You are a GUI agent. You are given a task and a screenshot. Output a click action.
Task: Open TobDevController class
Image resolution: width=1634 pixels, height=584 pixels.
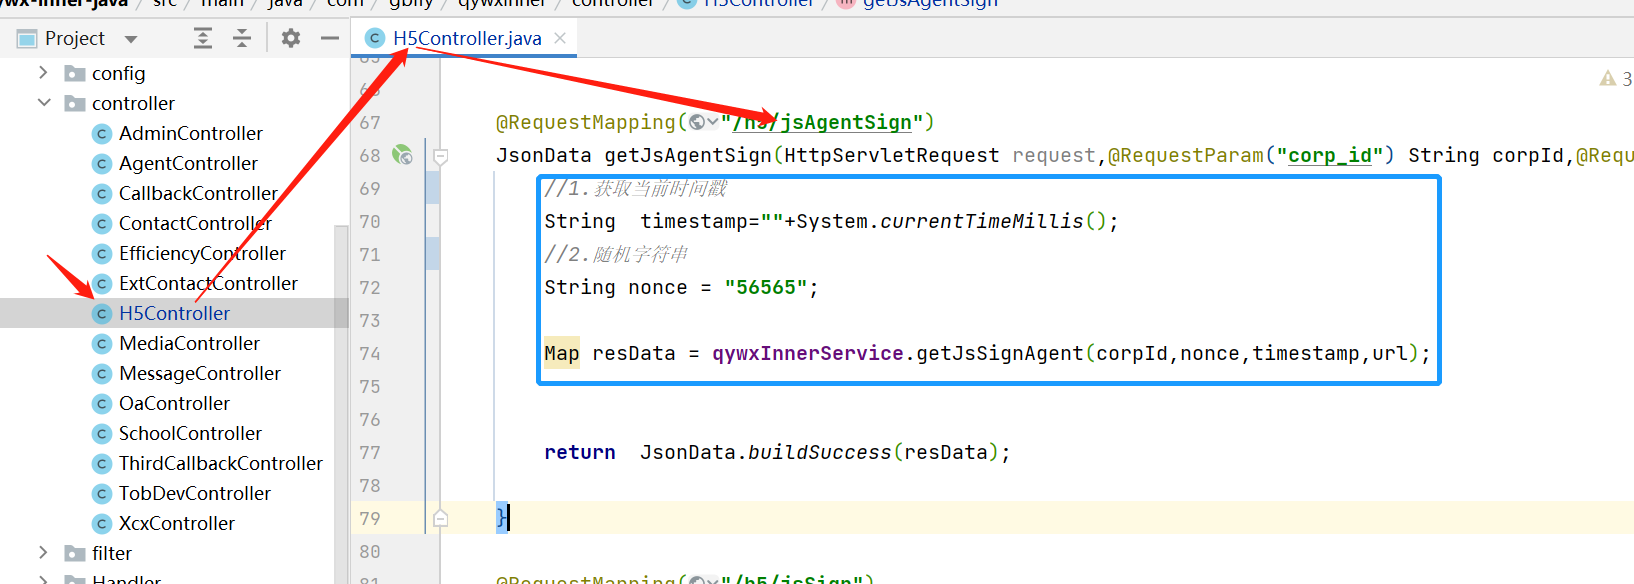click(x=195, y=493)
